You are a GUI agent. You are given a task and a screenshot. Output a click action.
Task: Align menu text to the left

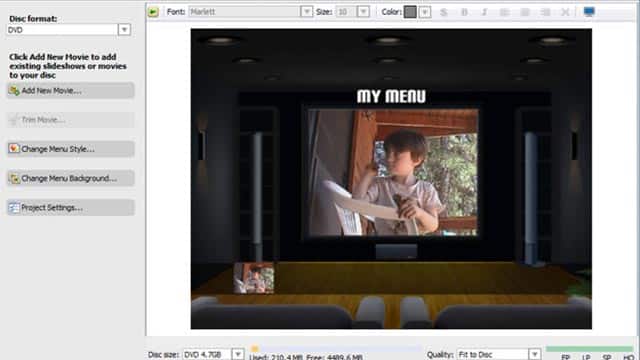pos(504,12)
